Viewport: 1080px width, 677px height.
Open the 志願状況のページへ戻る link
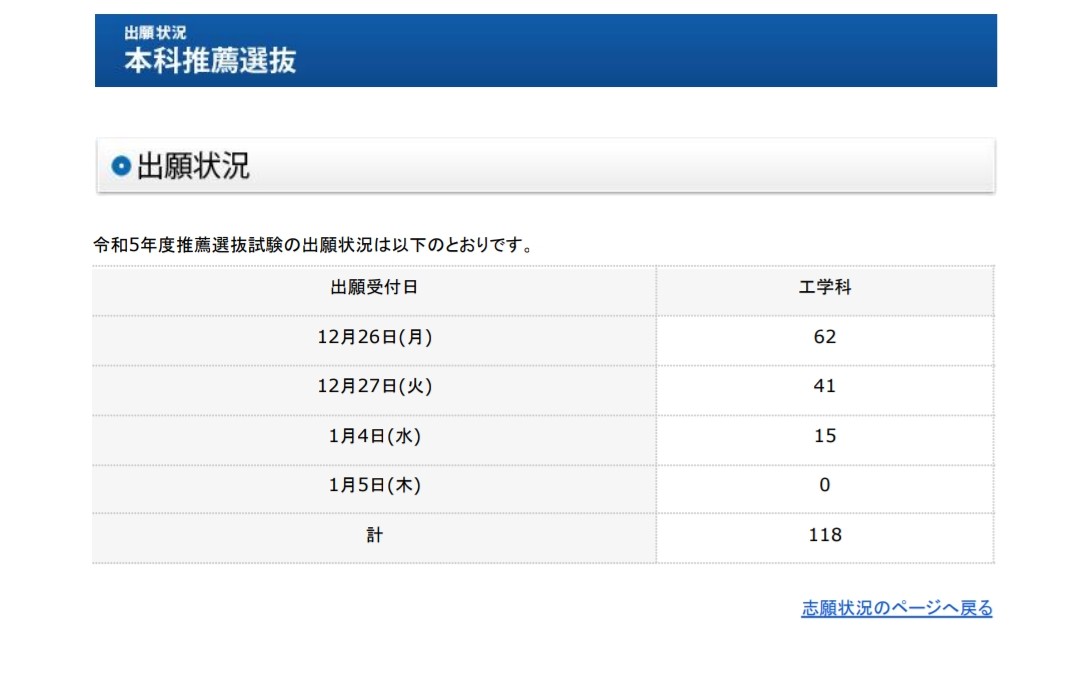pos(896,608)
